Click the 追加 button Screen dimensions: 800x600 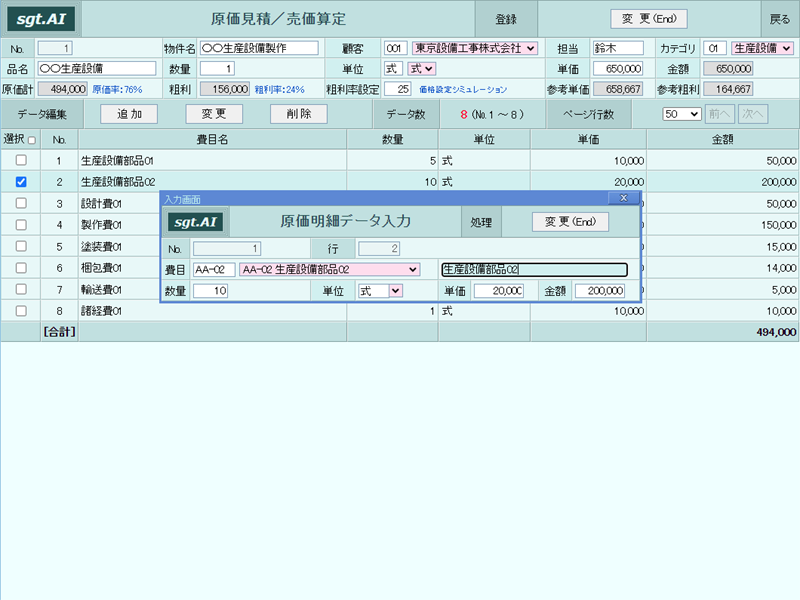pyautogui.click(x=129, y=114)
